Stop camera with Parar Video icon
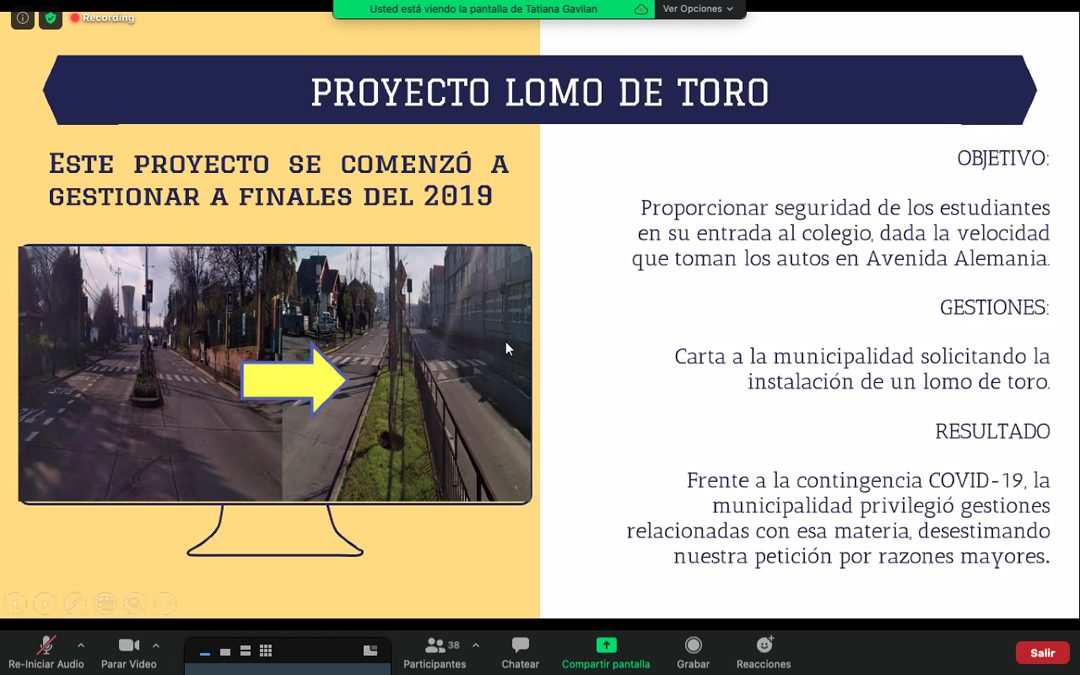This screenshot has height=675, width=1080. click(x=128, y=646)
